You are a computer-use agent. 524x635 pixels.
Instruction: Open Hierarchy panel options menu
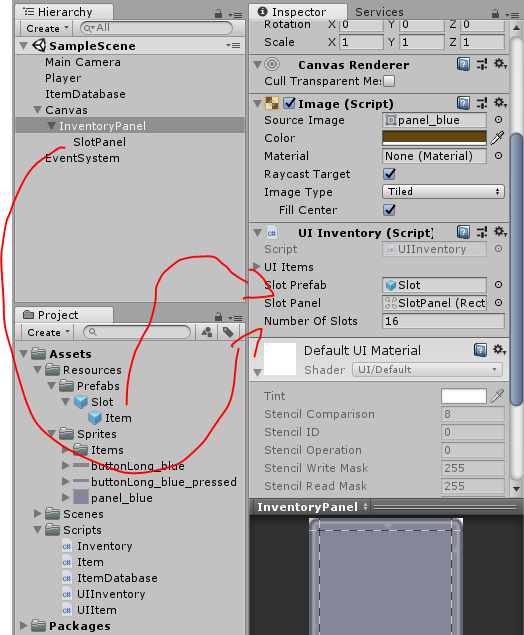pos(235,15)
